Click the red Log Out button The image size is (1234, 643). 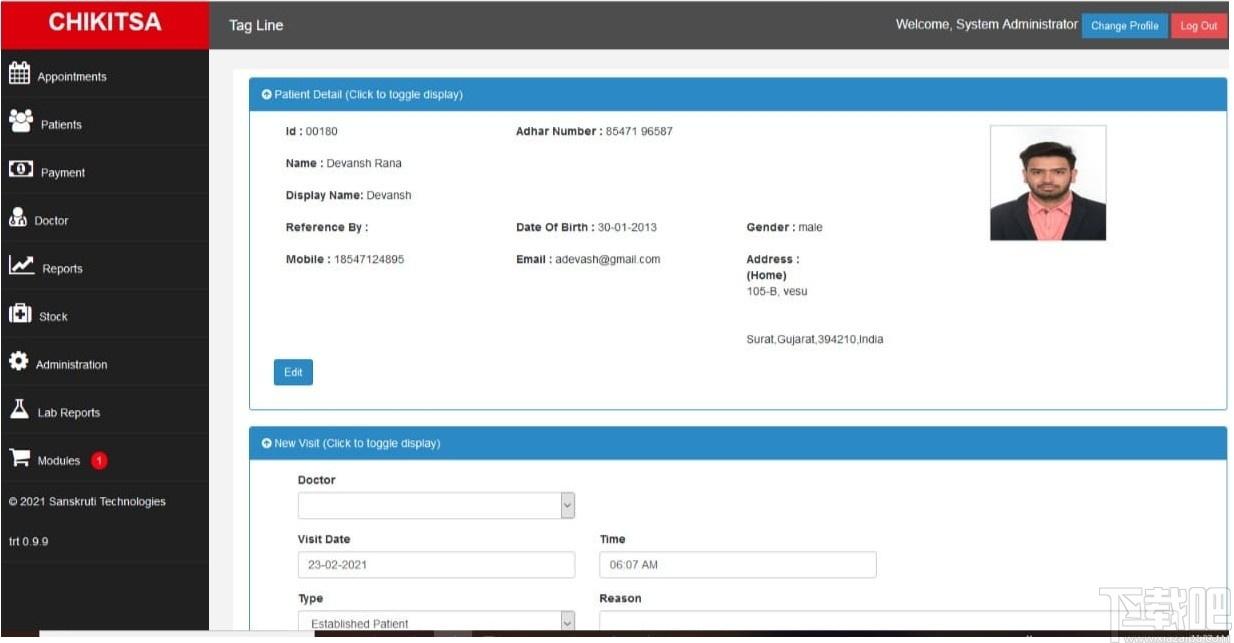[x=1198, y=26]
